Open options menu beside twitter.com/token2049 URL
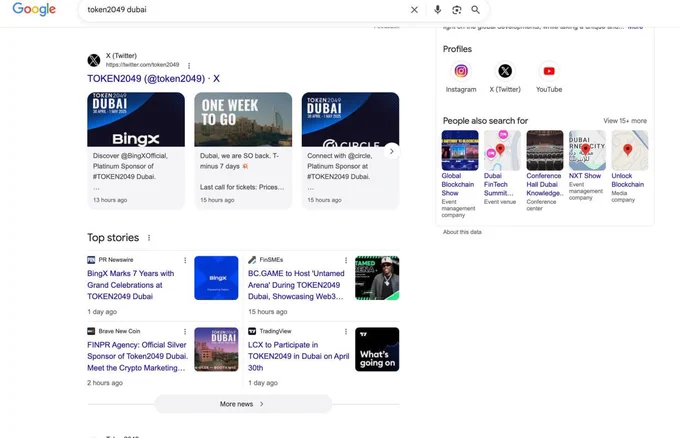This screenshot has height=438, width=680. [189, 65]
